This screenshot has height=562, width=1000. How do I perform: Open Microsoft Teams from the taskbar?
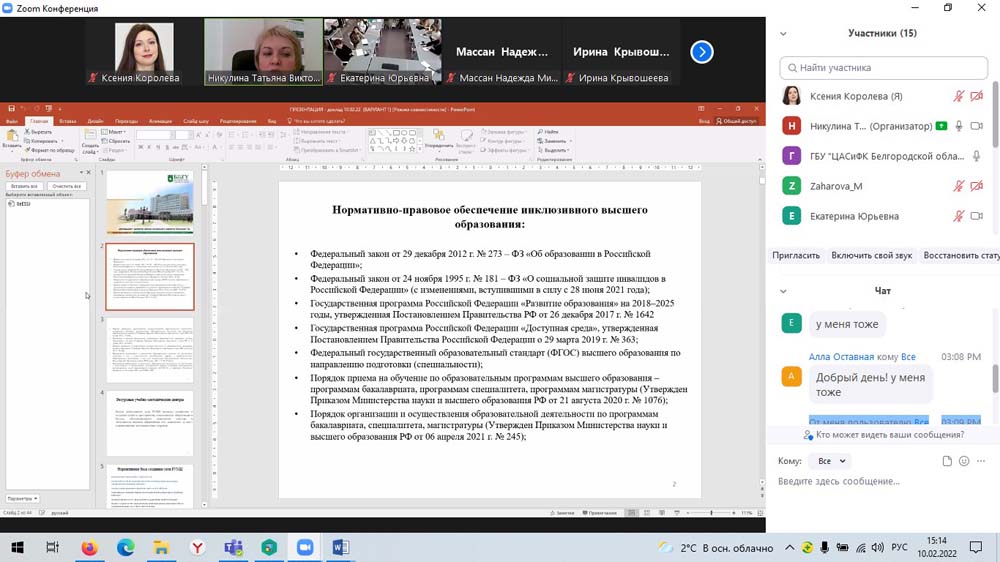pyautogui.click(x=234, y=547)
